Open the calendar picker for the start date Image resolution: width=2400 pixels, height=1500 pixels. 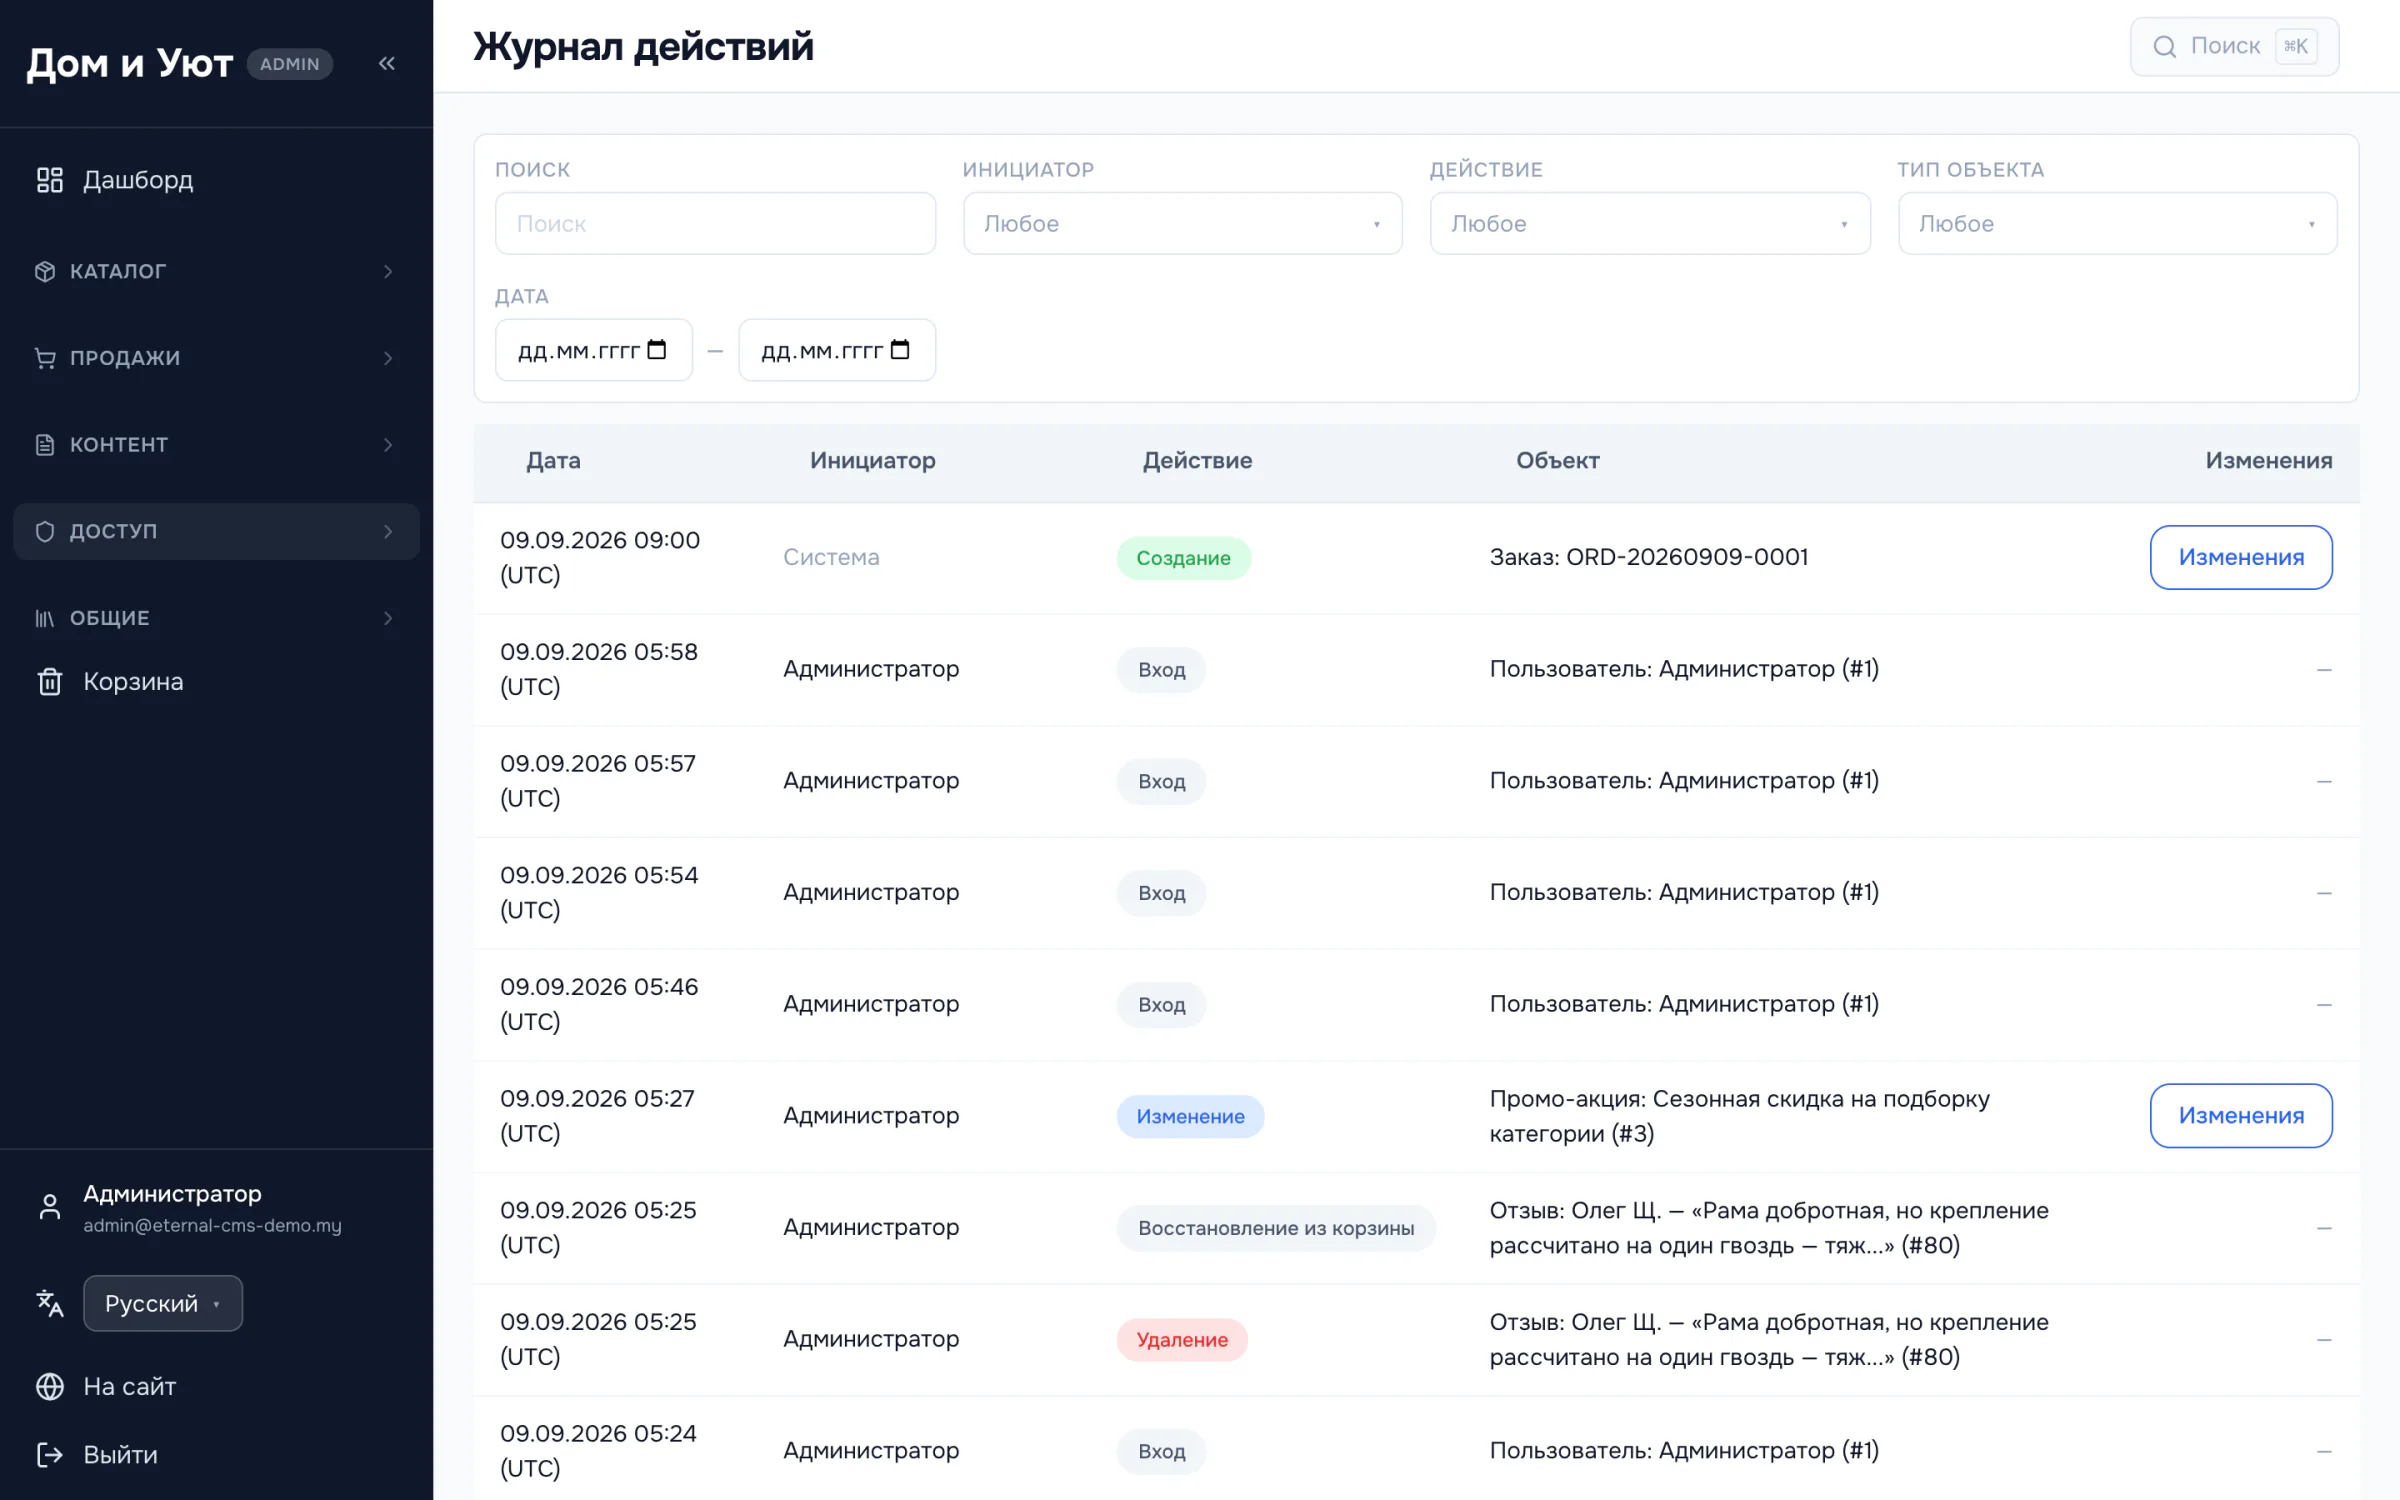(x=657, y=350)
